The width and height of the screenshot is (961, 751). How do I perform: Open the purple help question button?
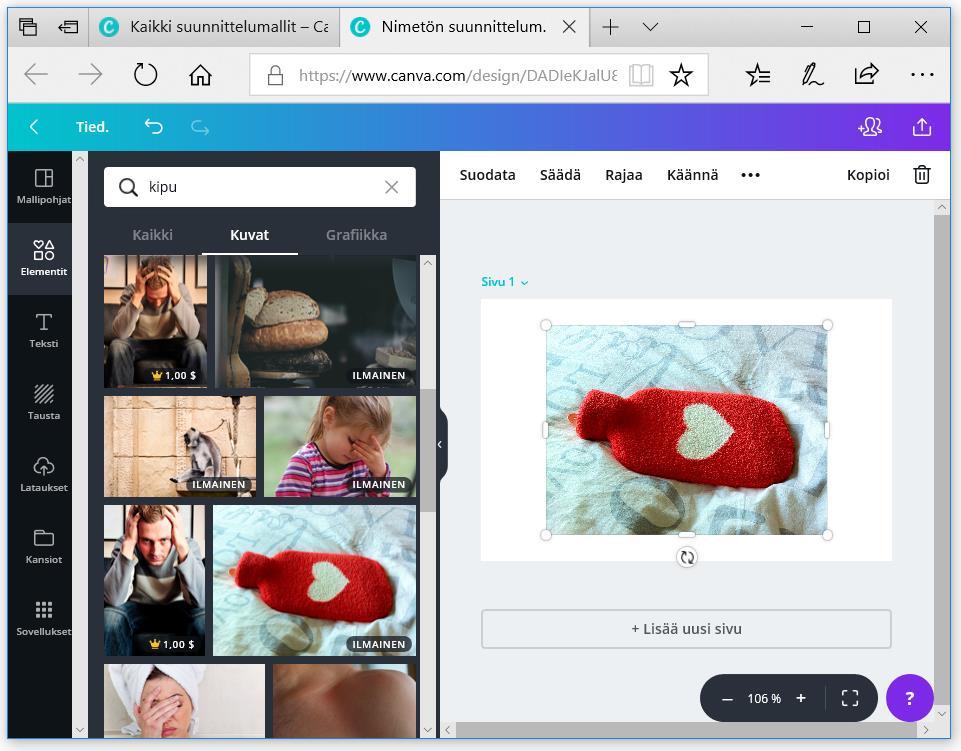tap(910, 698)
